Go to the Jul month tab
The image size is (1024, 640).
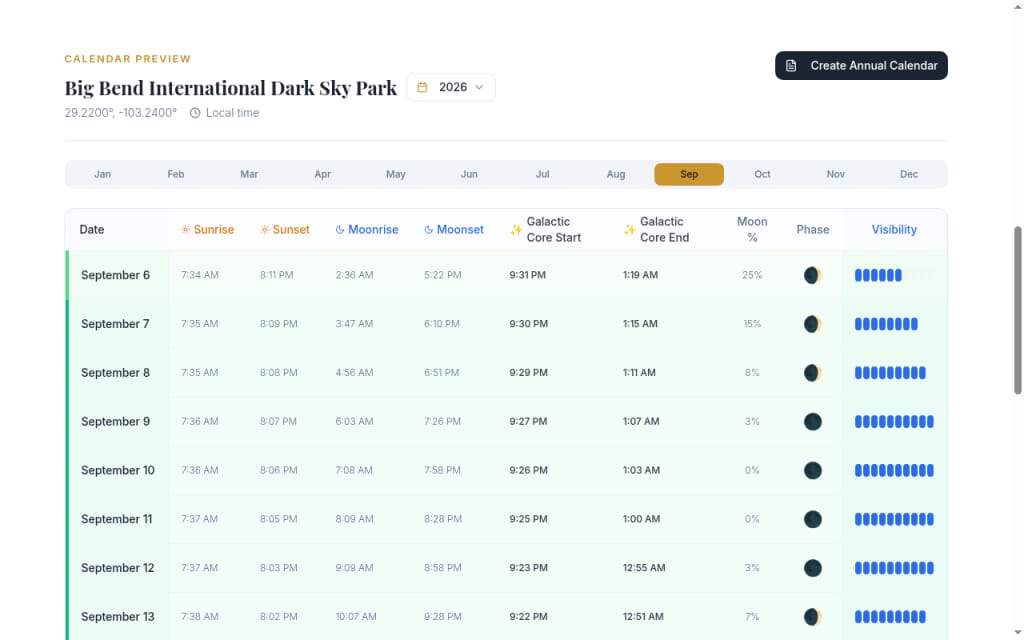pyautogui.click(x=542, y=174)
